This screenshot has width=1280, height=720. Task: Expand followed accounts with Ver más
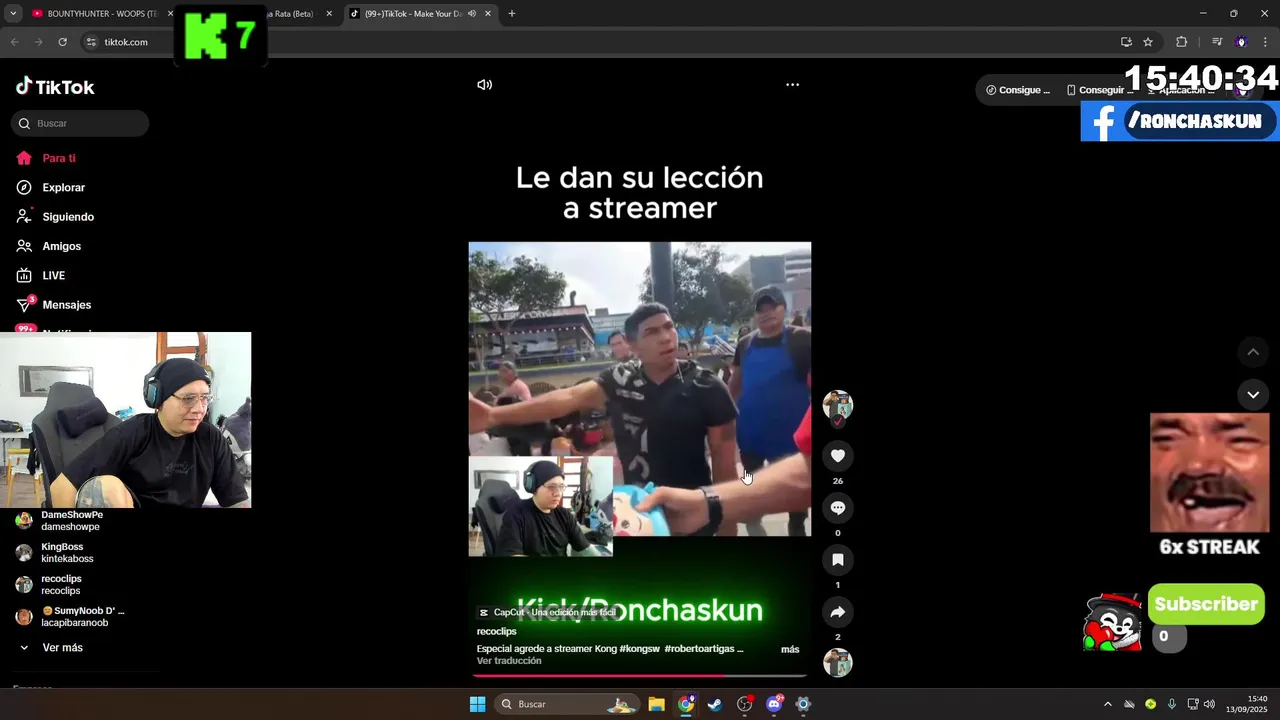(x=62, y=648)
